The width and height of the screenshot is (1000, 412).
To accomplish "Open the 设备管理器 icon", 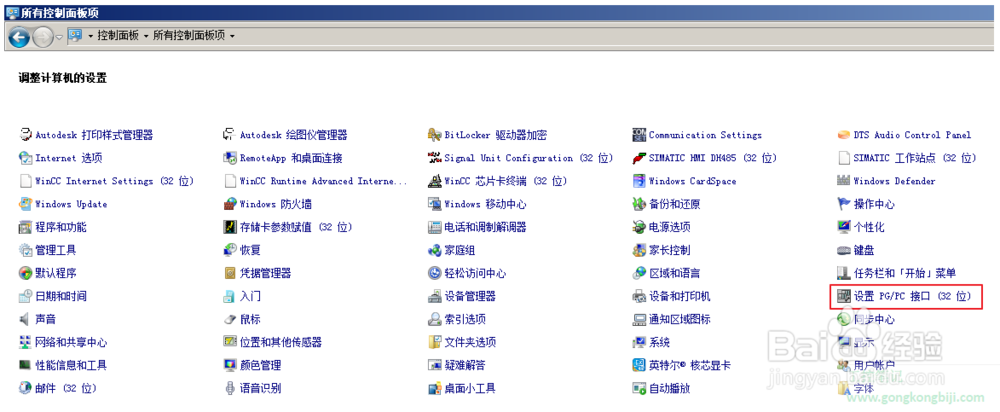I will click(434, 296).
